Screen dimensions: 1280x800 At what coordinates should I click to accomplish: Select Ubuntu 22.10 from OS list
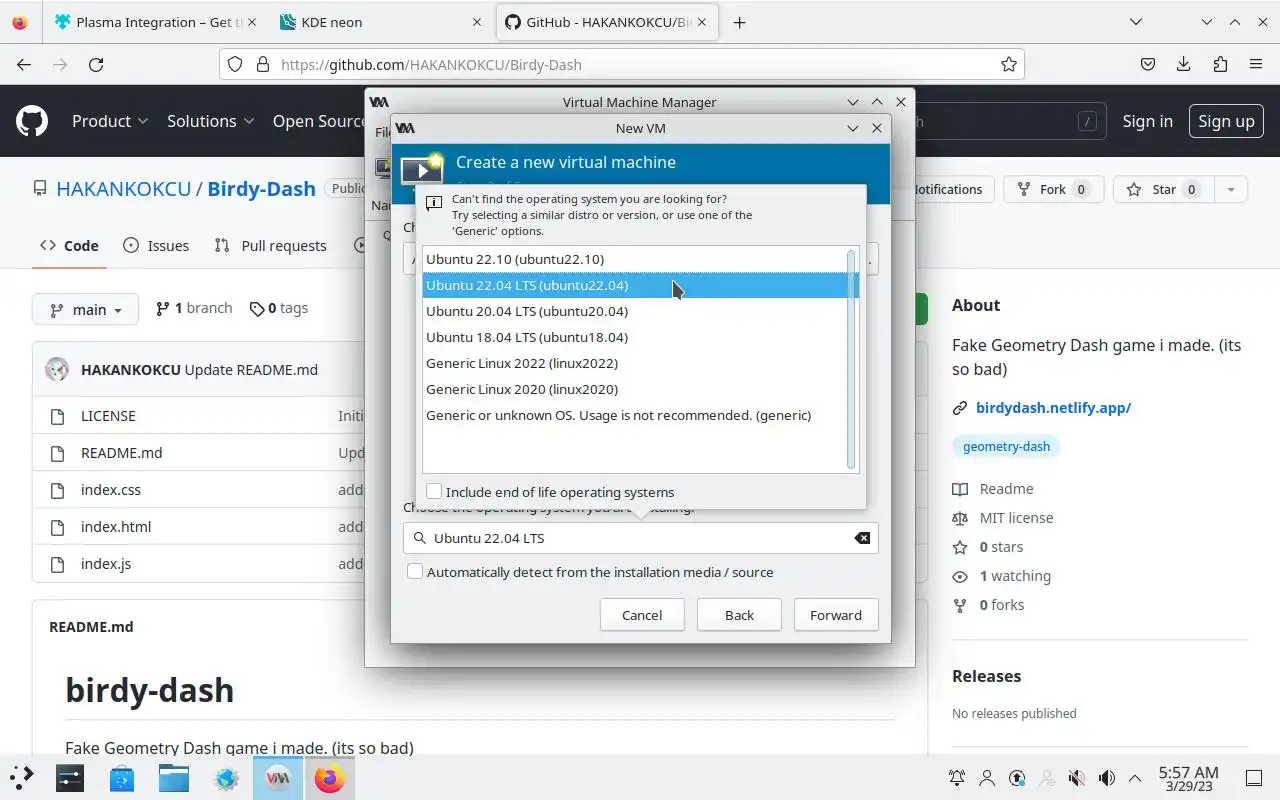(634, 259)
